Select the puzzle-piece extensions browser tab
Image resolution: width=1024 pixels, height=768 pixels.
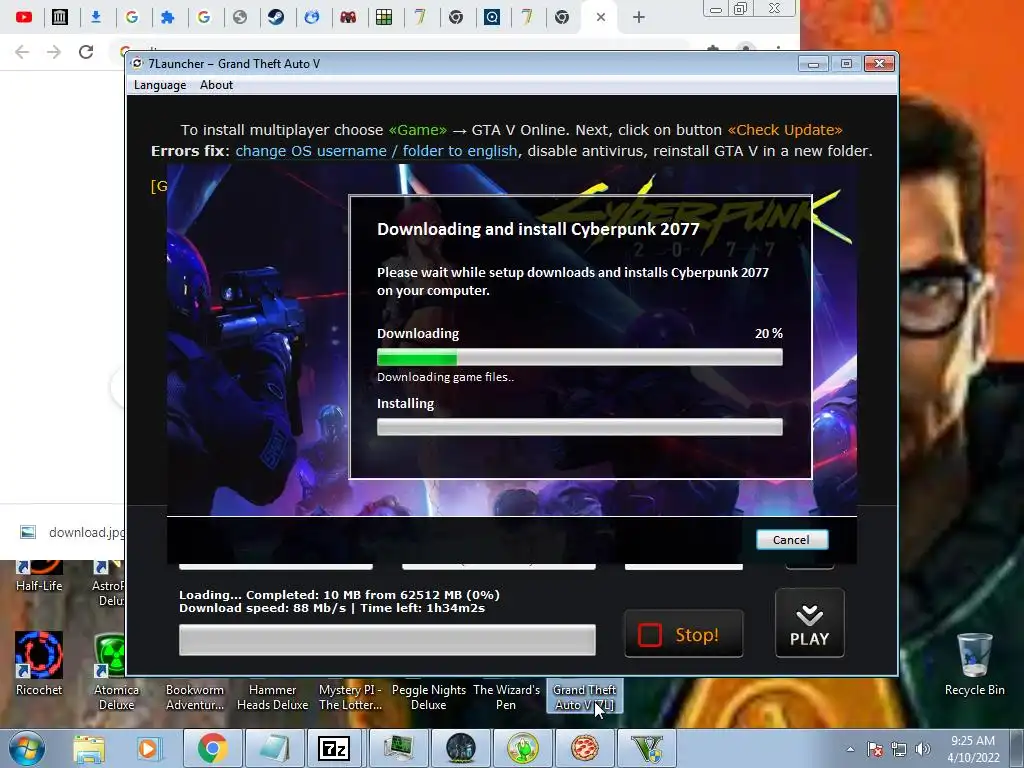(168, 17)
